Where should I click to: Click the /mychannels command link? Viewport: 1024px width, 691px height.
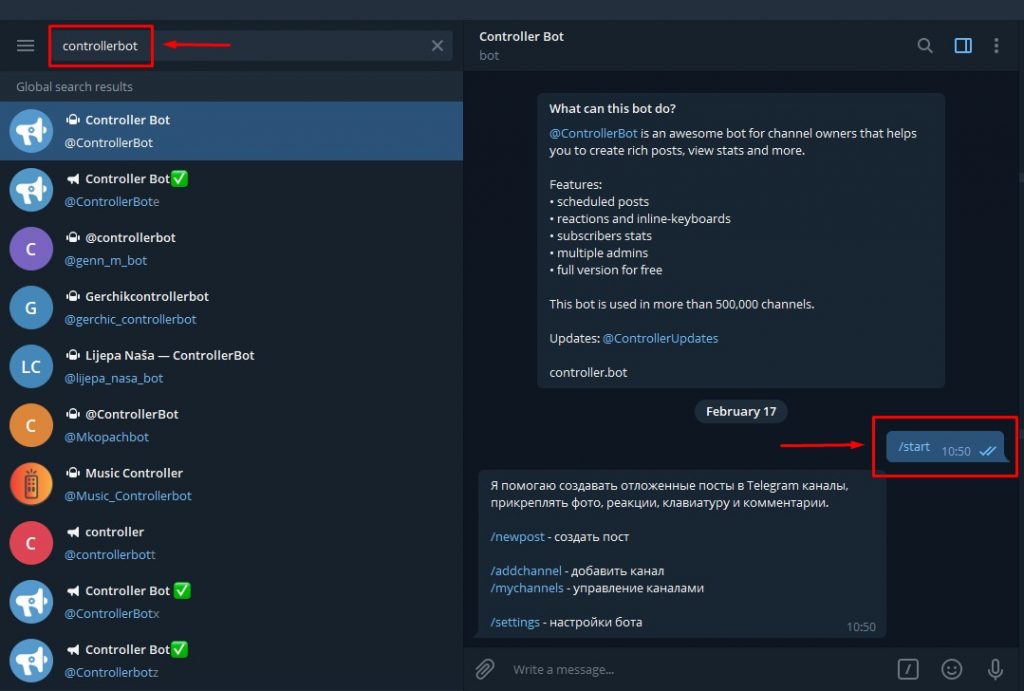(x=526, y=588)
